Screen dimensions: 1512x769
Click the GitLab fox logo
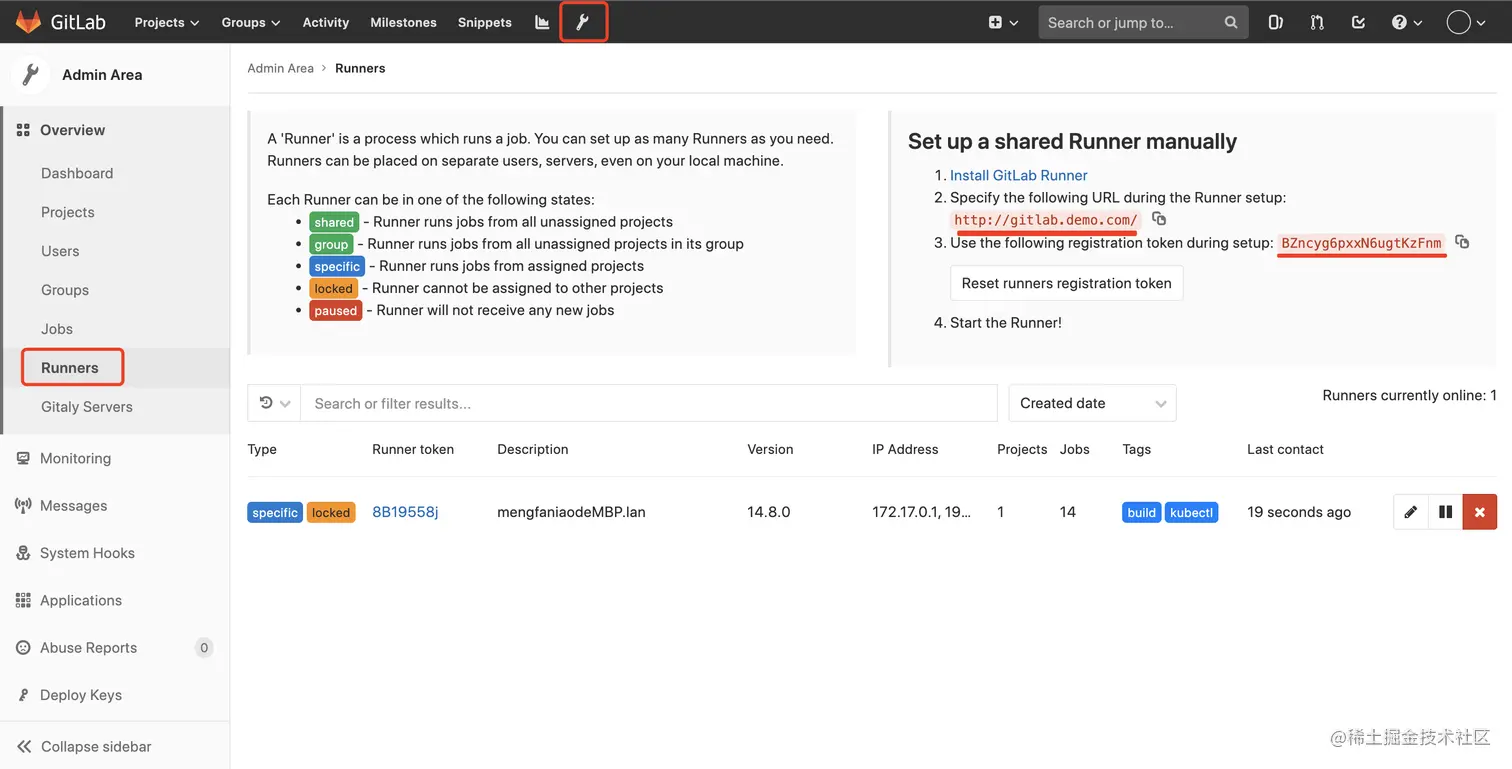click(x=28, y=21)
